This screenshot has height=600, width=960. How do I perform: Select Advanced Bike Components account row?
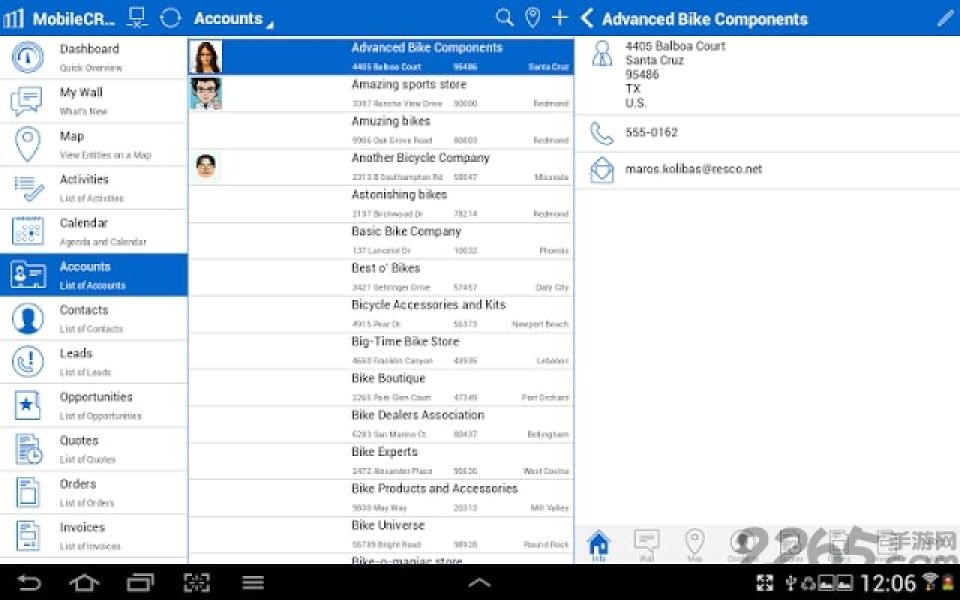(x=381, y=56)
